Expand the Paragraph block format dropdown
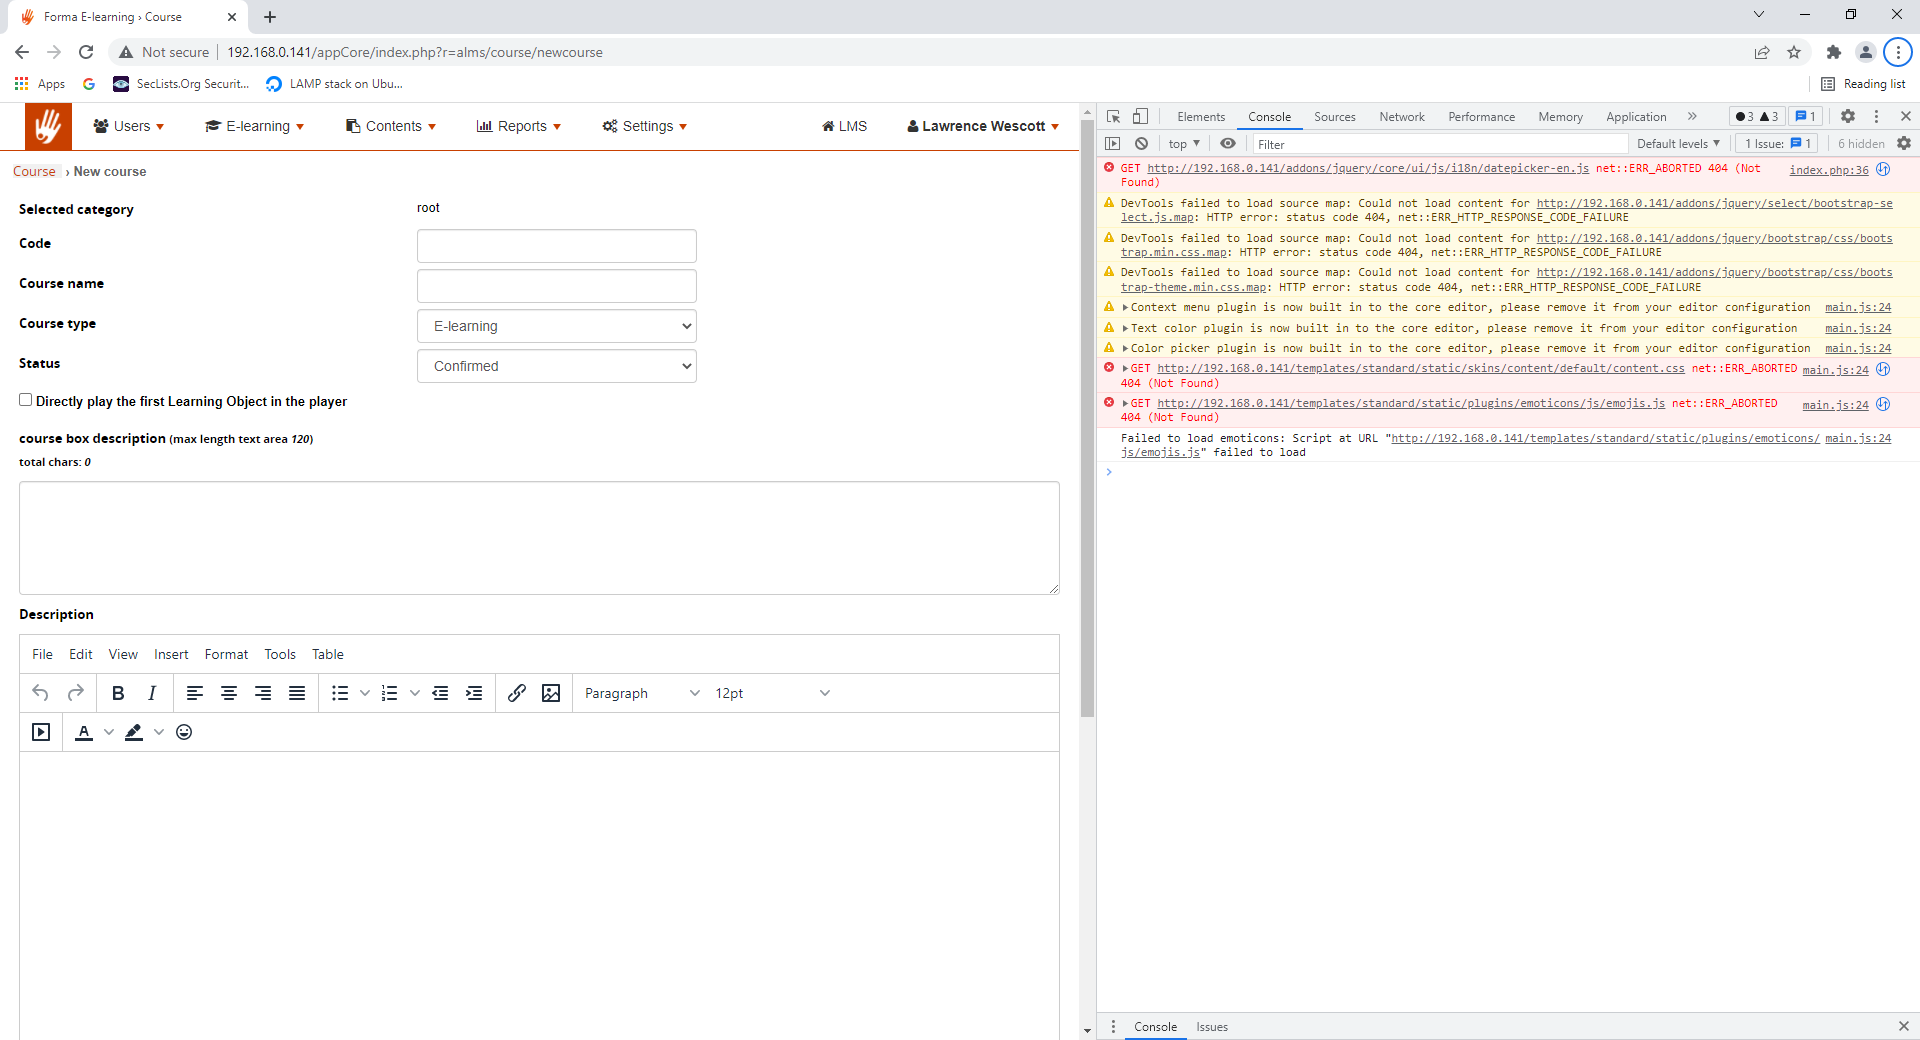The width and height of the screenshot is (1920, 1040). (x=641, y=693)
